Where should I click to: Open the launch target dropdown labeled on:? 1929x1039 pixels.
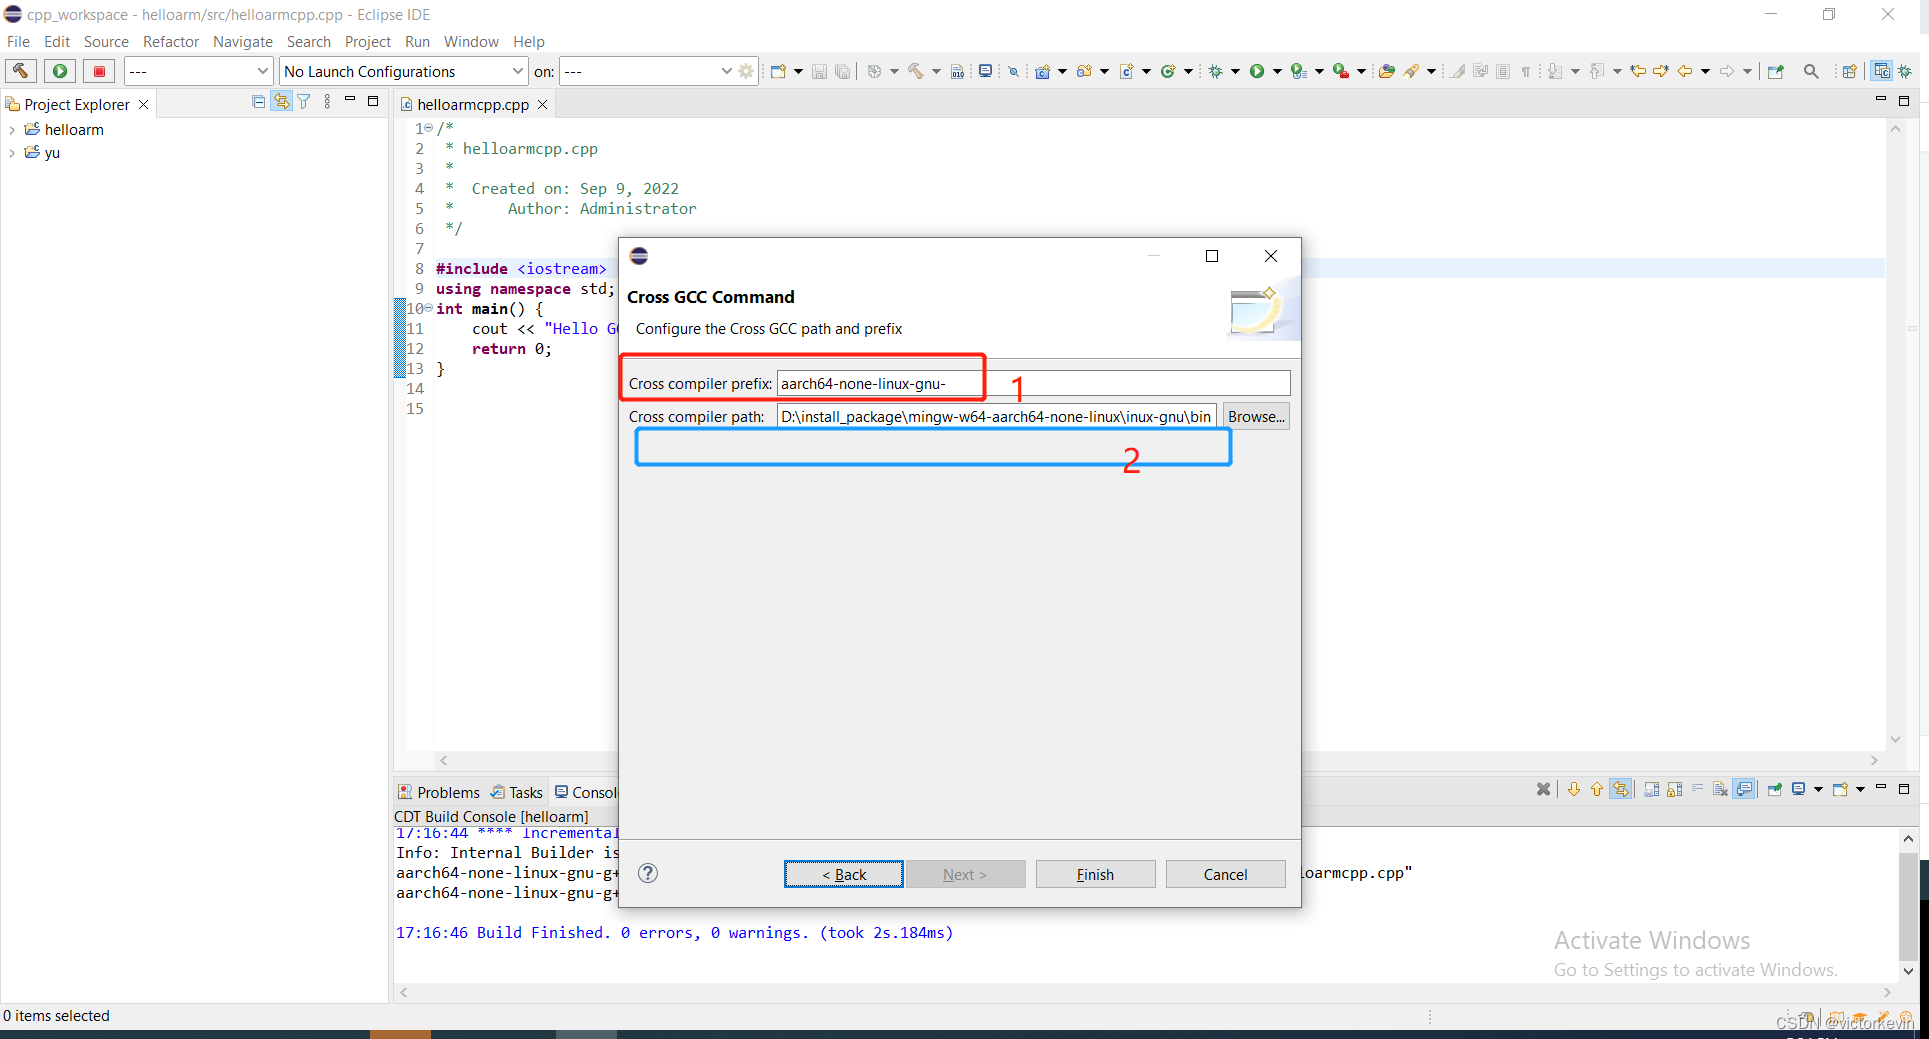coord(727,71)
